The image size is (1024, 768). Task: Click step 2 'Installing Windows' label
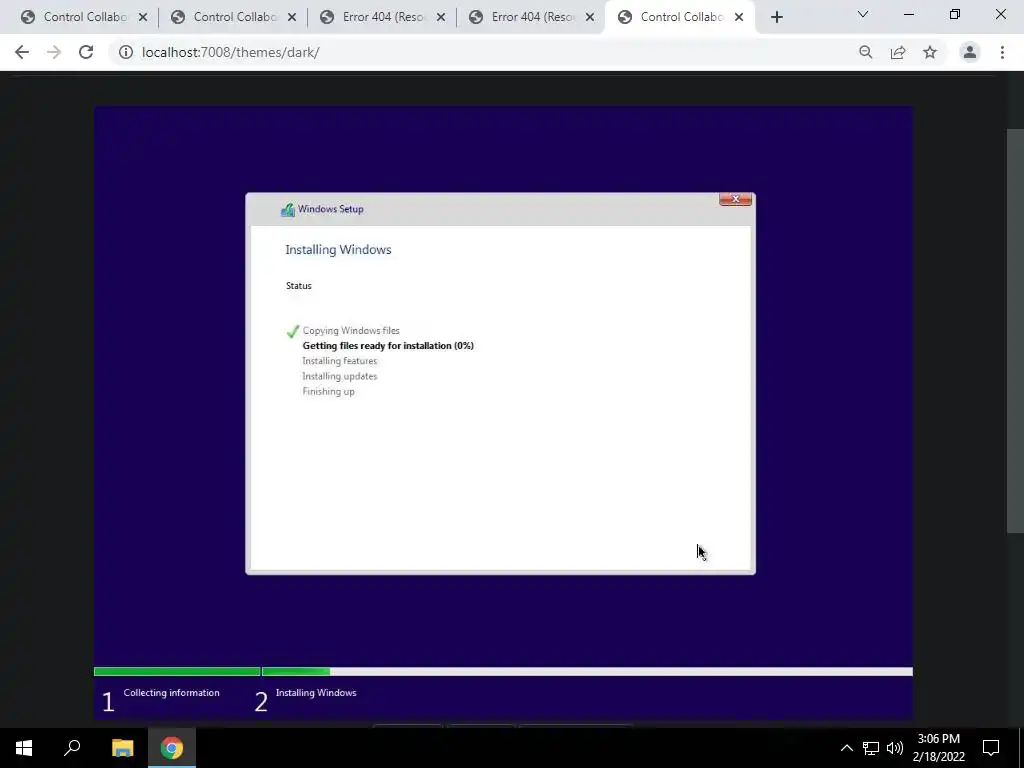pos(316,693)
